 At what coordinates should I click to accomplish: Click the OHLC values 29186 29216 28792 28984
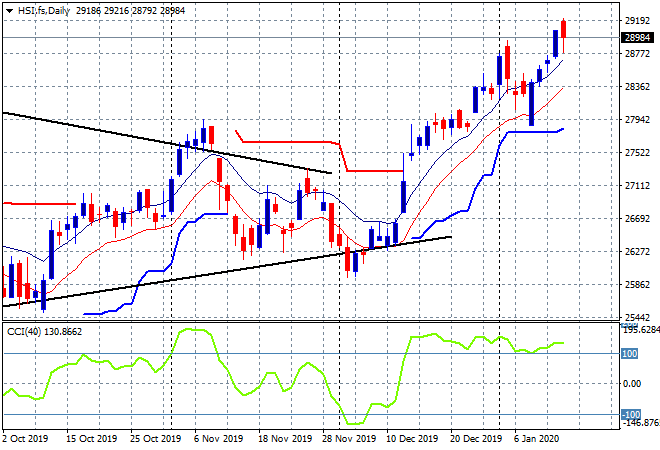[130, 11]
